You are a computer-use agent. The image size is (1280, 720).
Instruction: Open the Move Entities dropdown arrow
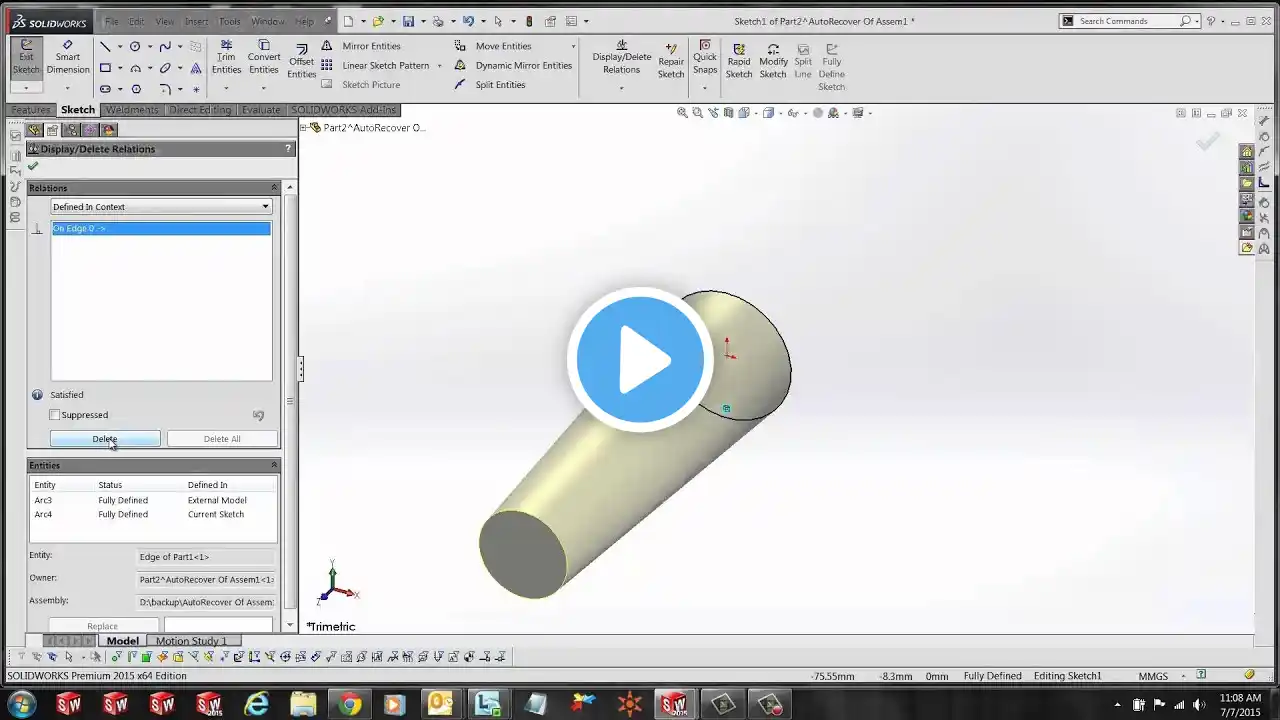[573, 46]
